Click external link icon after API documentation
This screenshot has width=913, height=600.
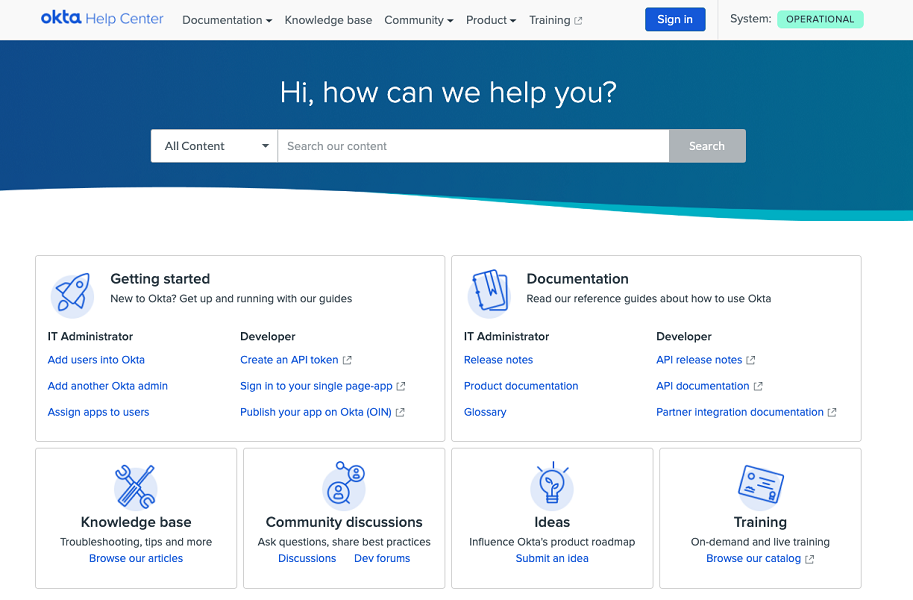point(758,386)
